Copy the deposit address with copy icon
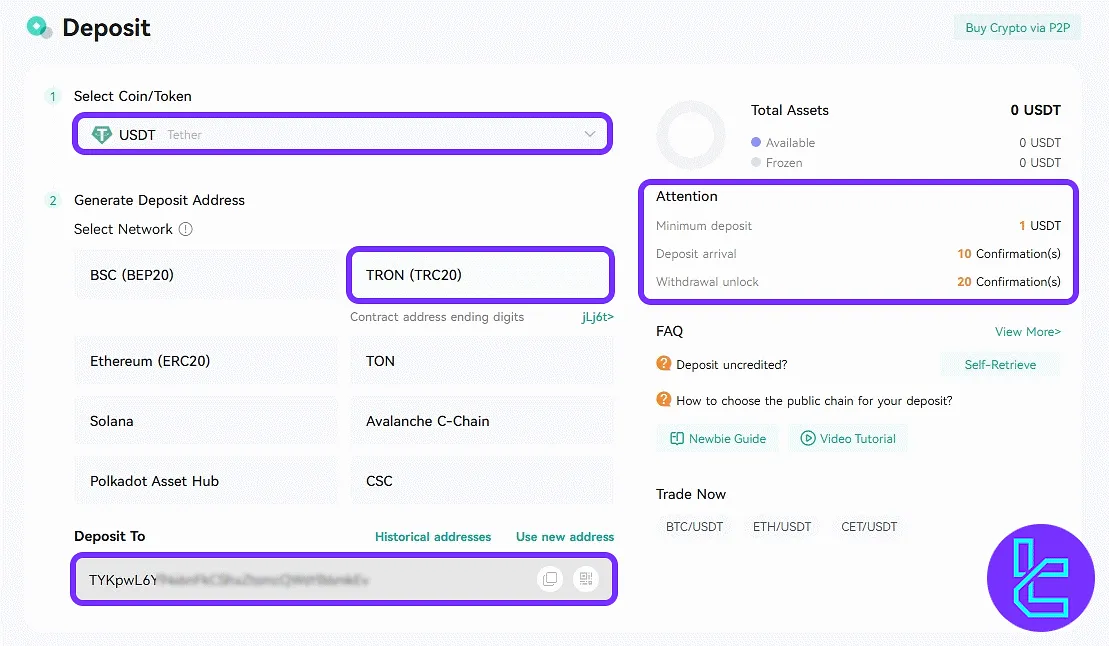The width and height of the screenshot is (1109, 646). click(550, 579)
